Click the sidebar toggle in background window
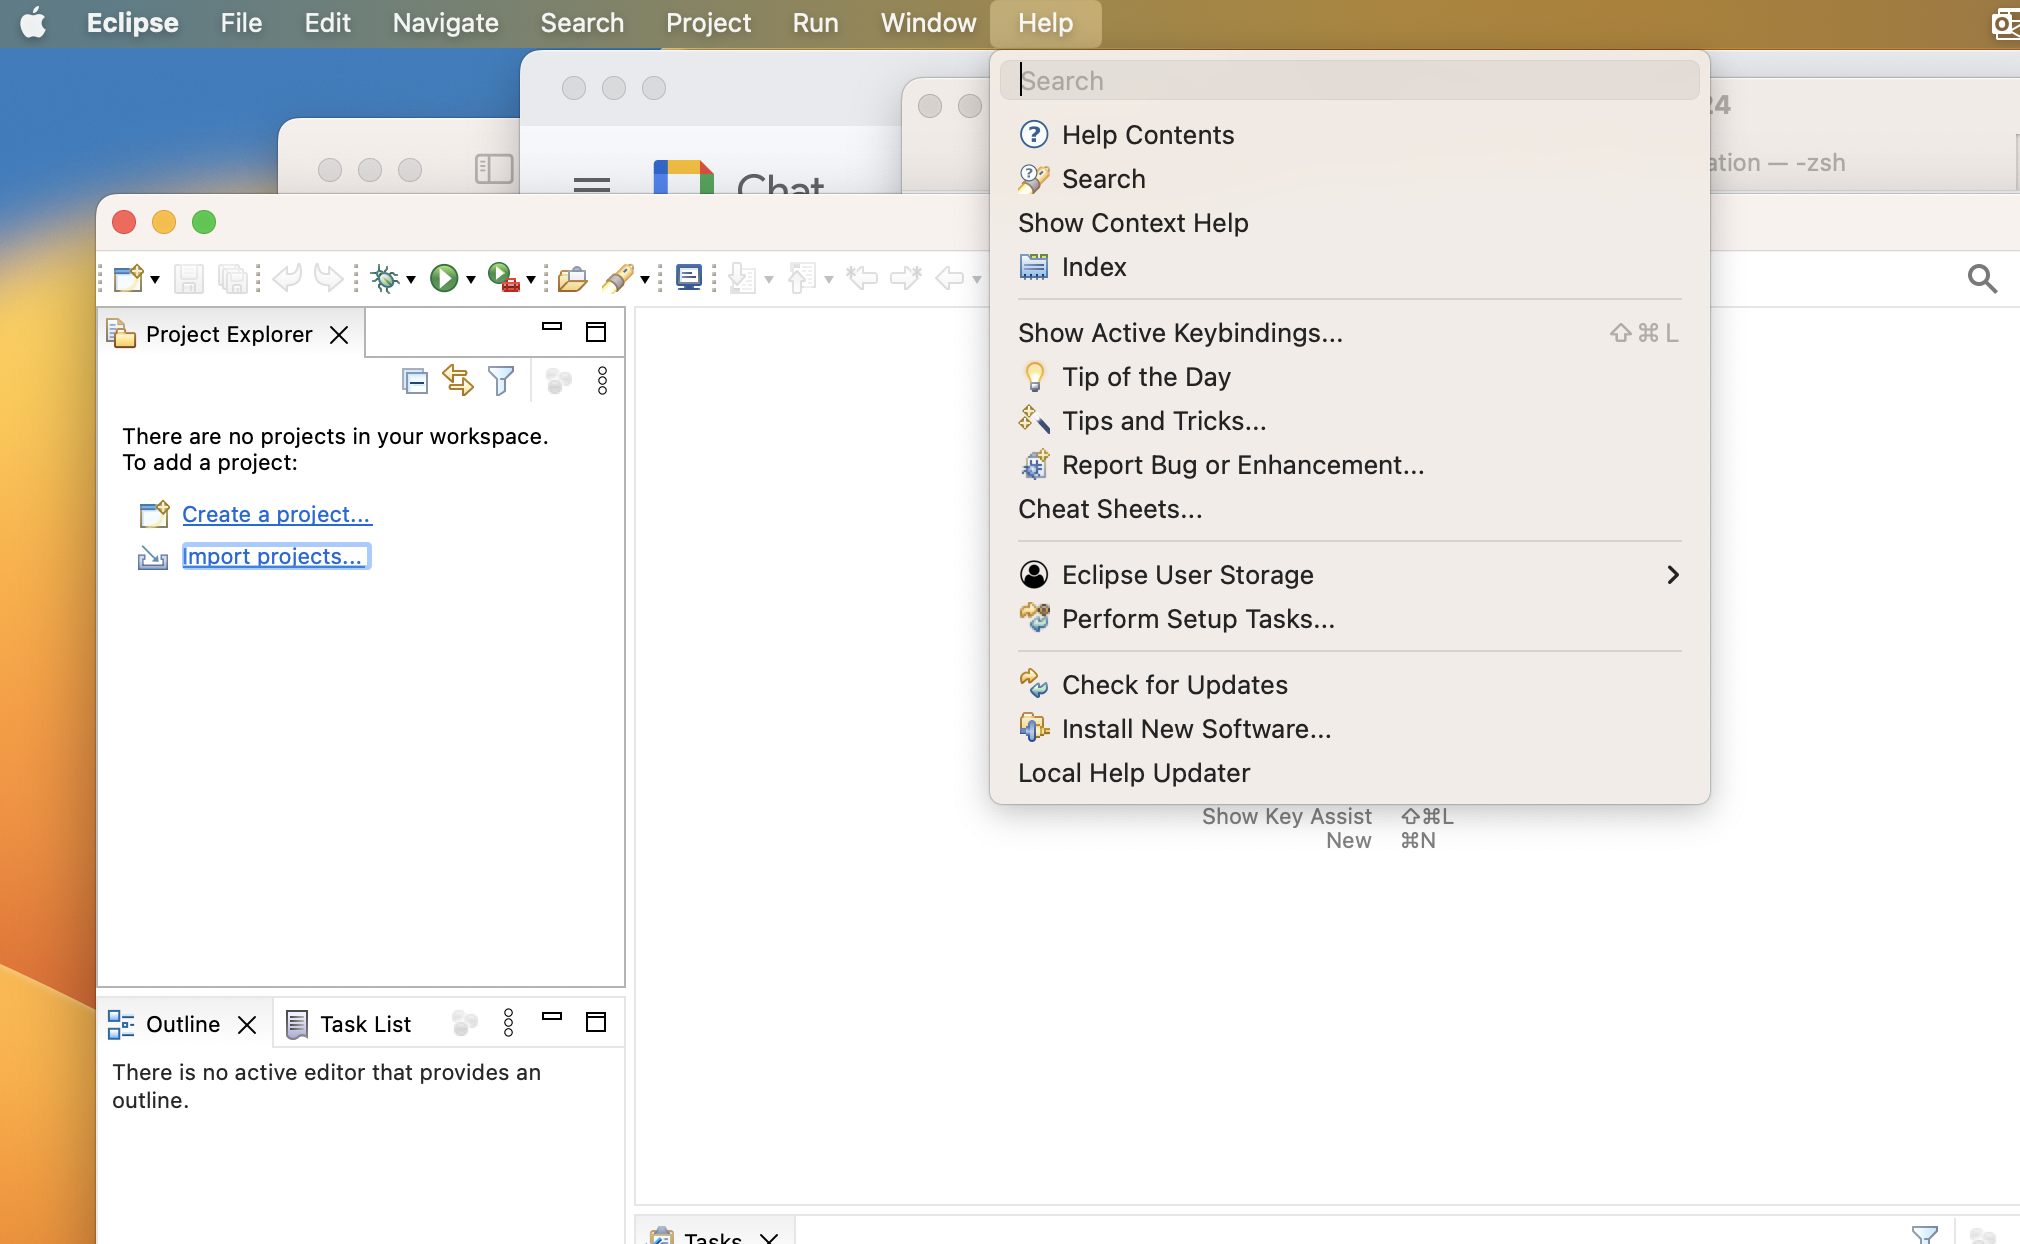 point(494,169)
